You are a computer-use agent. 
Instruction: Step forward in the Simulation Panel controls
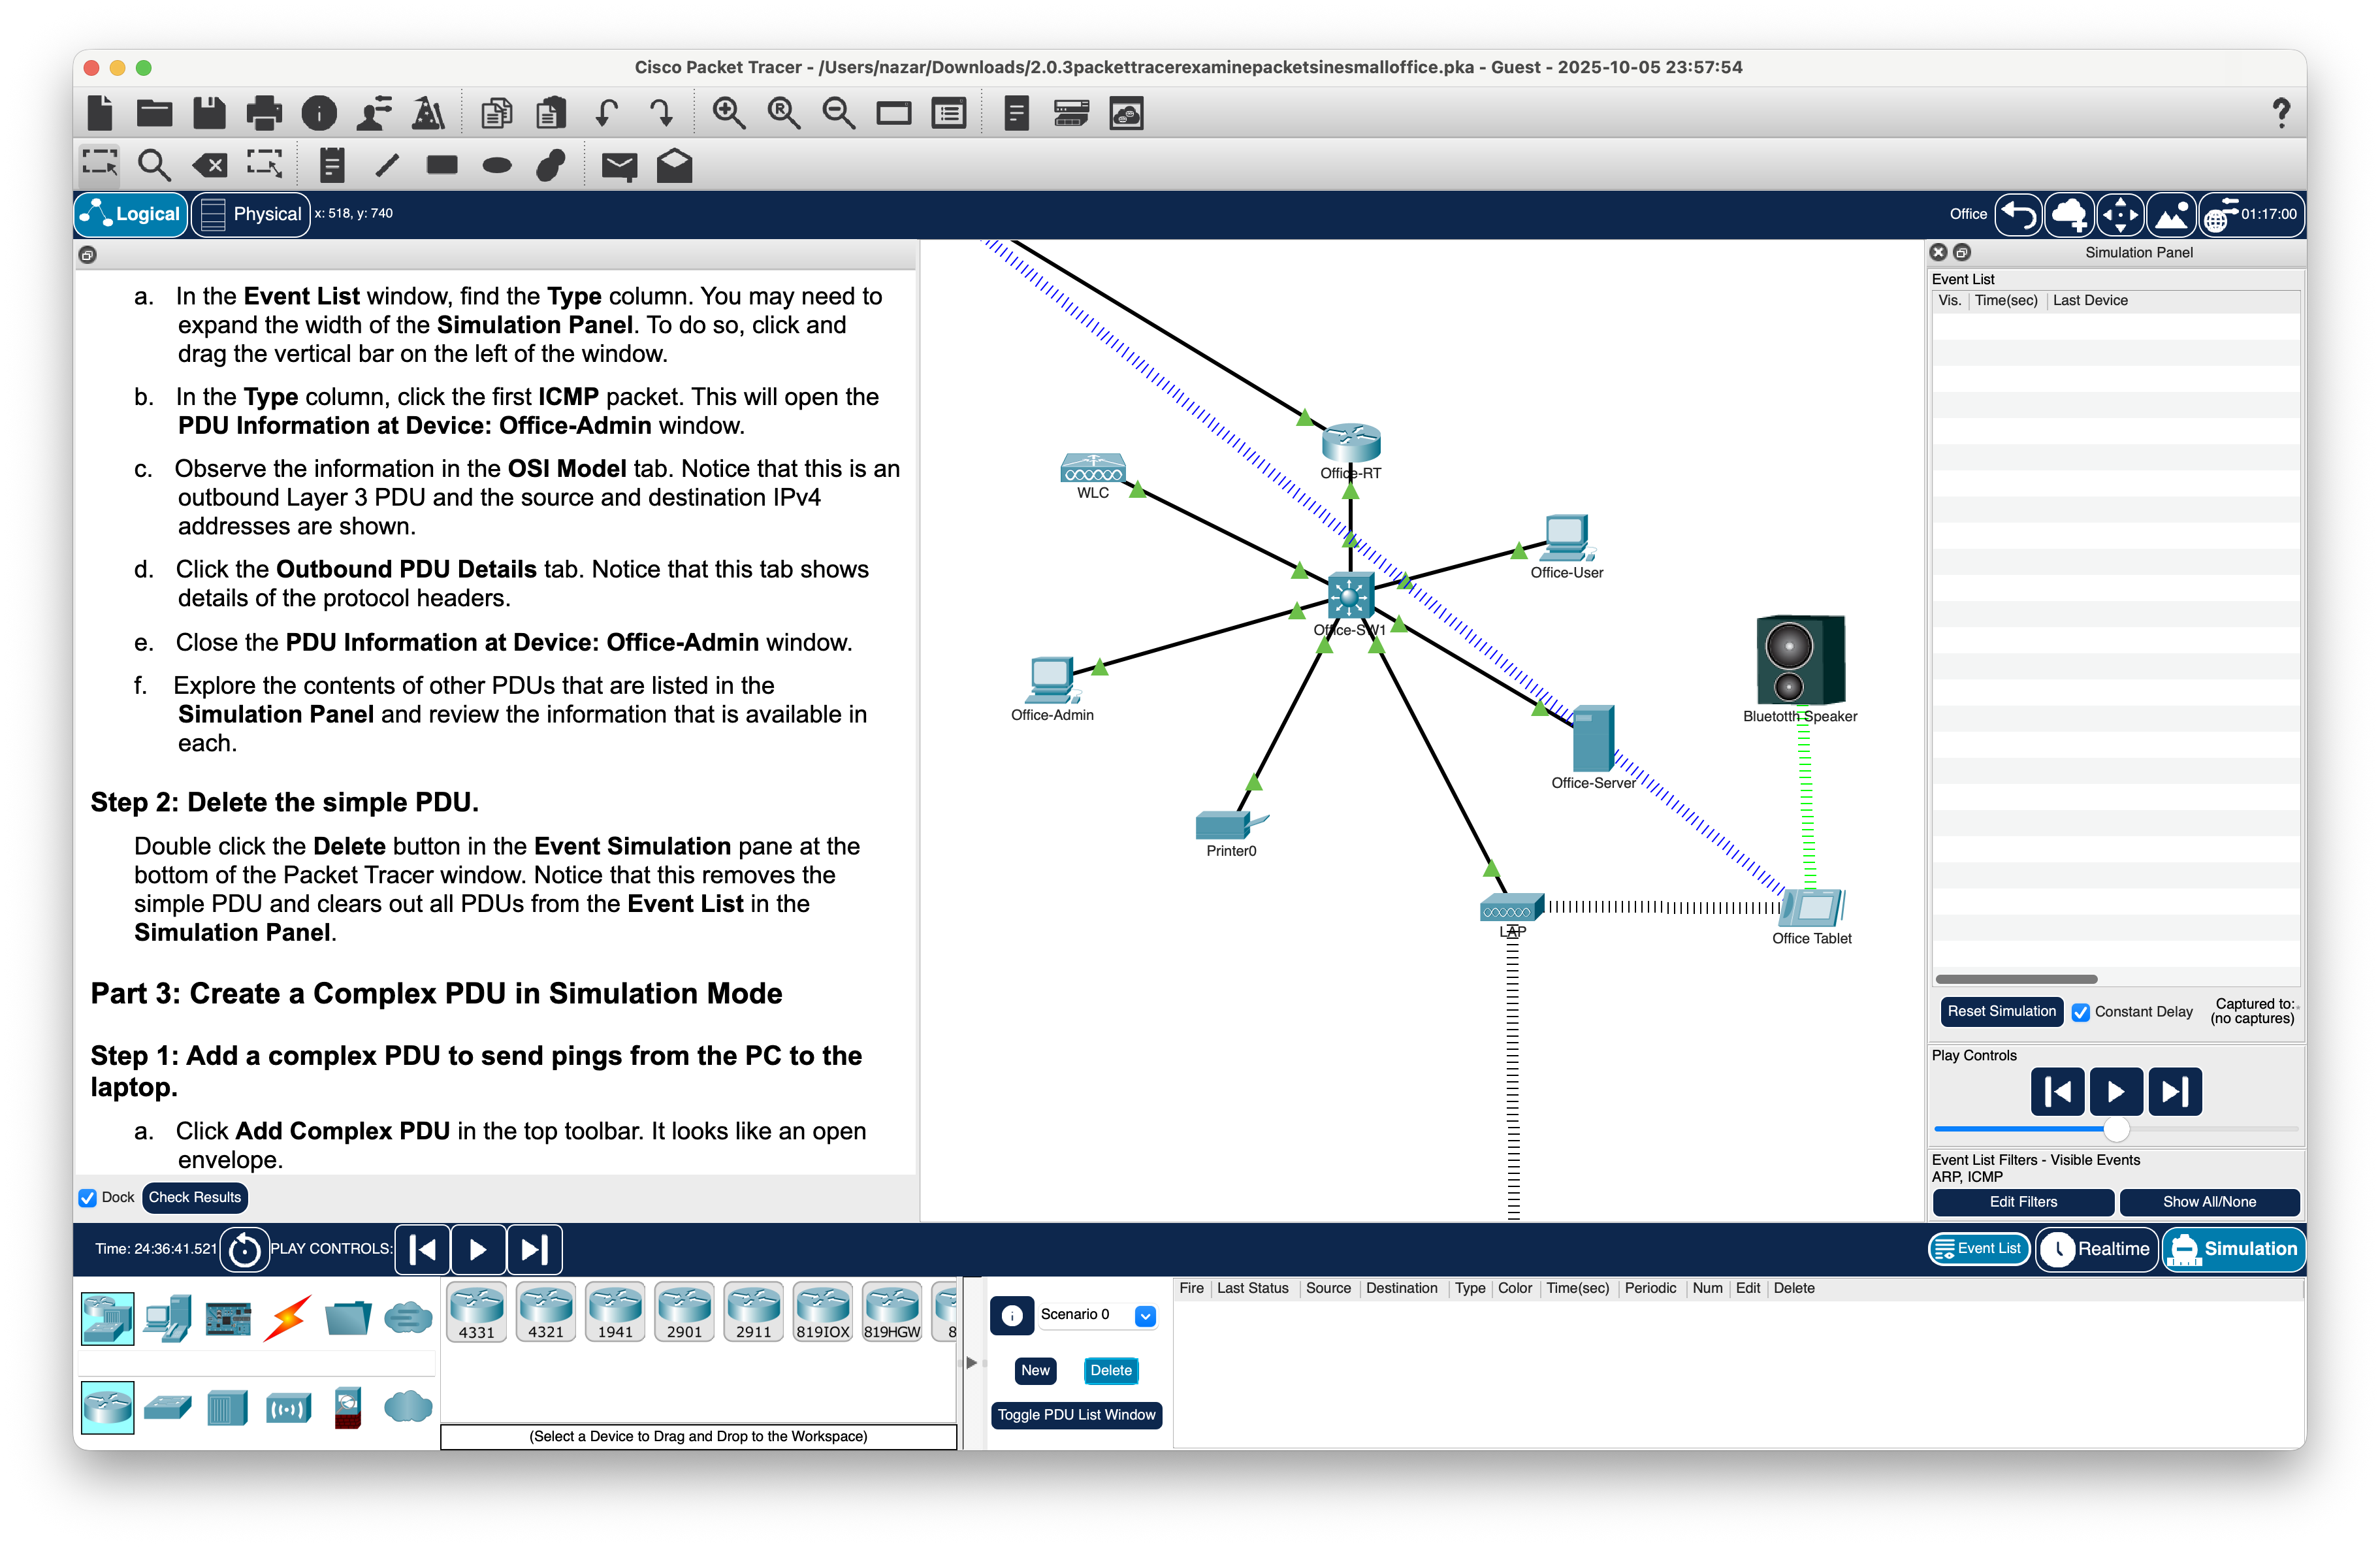pyautogui.click(x=2174, y=1092)
